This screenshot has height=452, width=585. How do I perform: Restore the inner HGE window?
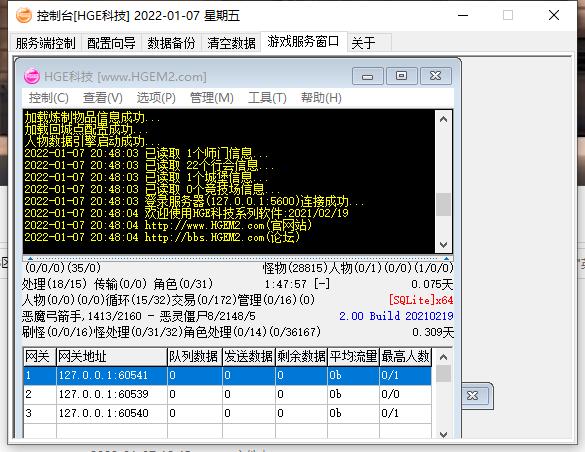[x=401, y=76]
